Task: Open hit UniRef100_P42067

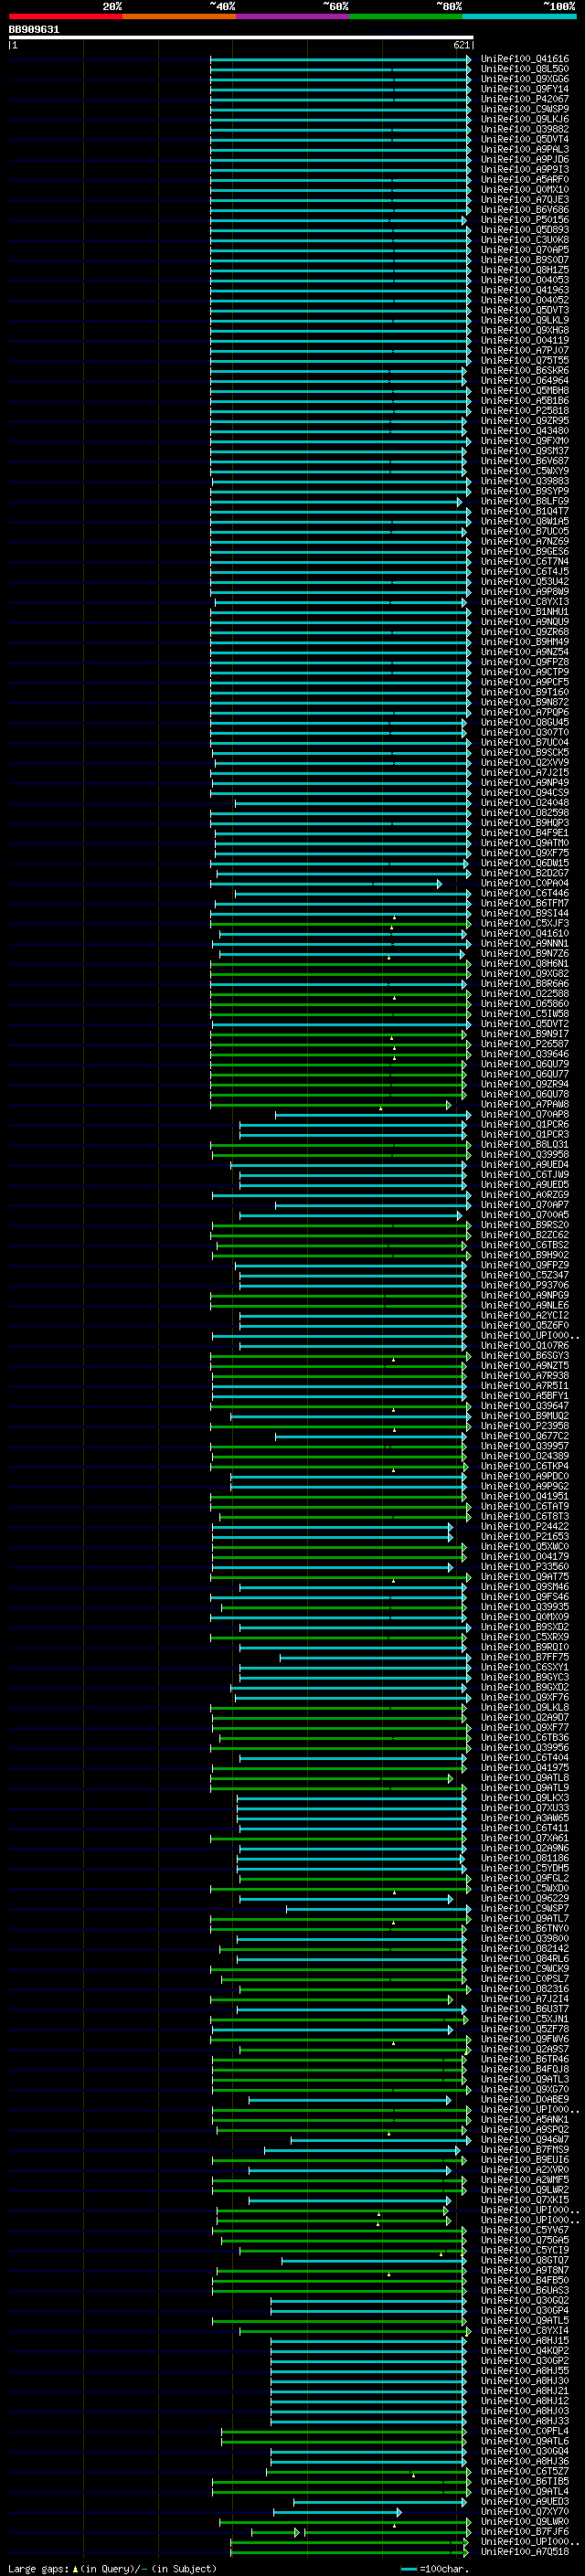Action: coord(525,99)
